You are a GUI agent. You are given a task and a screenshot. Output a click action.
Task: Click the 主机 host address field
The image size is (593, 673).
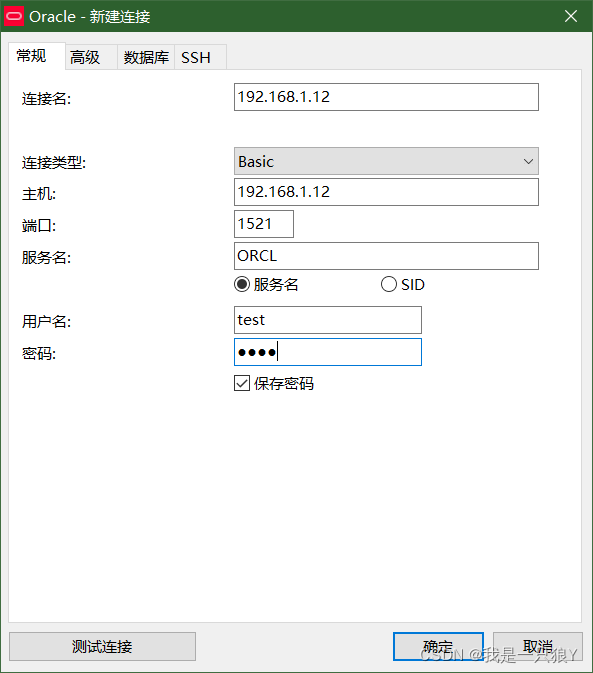(386, 192)
